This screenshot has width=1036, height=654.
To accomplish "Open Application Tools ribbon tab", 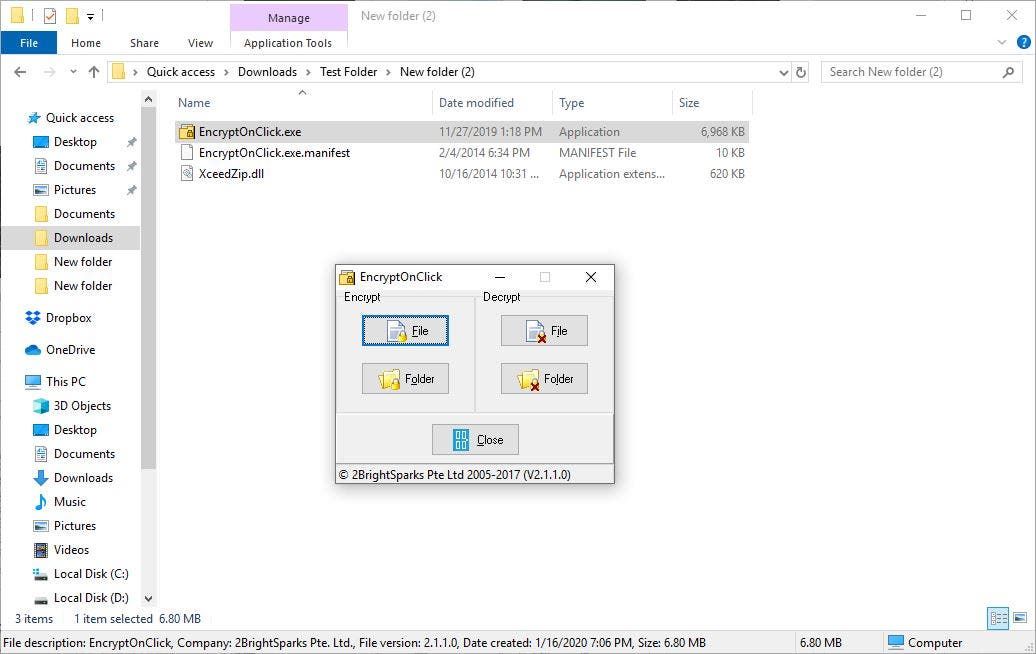I will (x=288, y=43).
